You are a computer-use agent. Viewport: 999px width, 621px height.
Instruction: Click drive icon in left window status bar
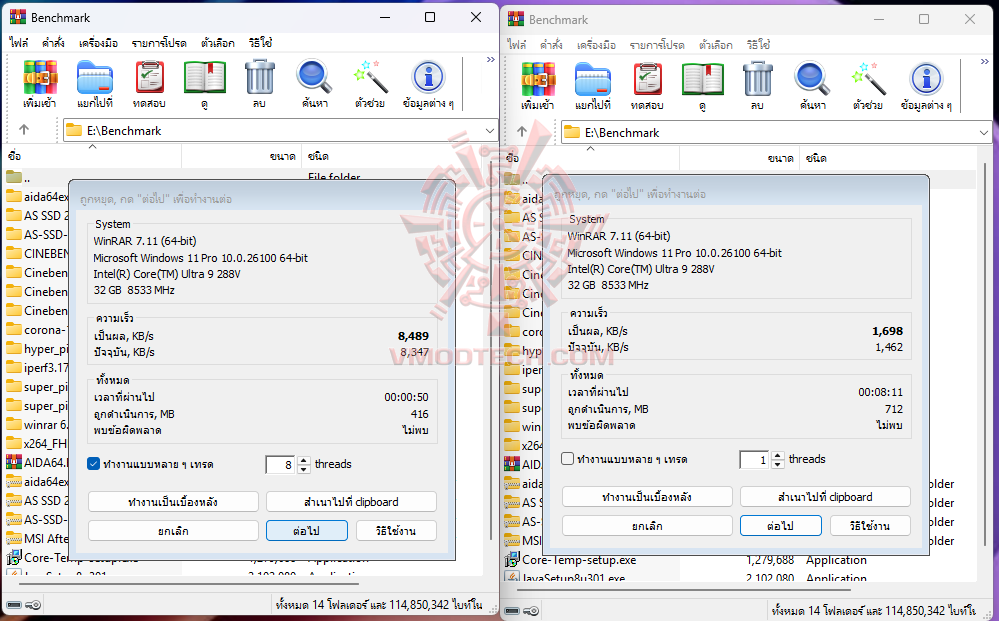click(14, 604)
